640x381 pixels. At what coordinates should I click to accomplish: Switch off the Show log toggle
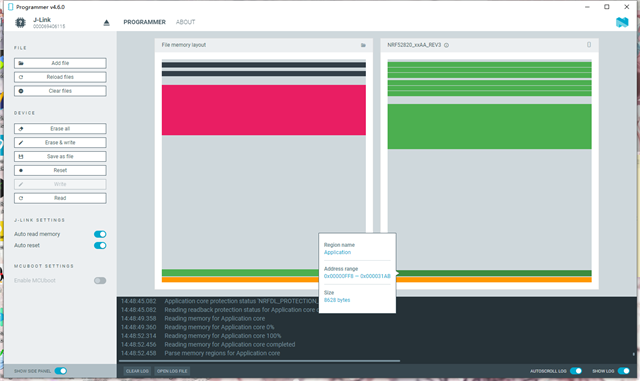(x=624, y=371)
